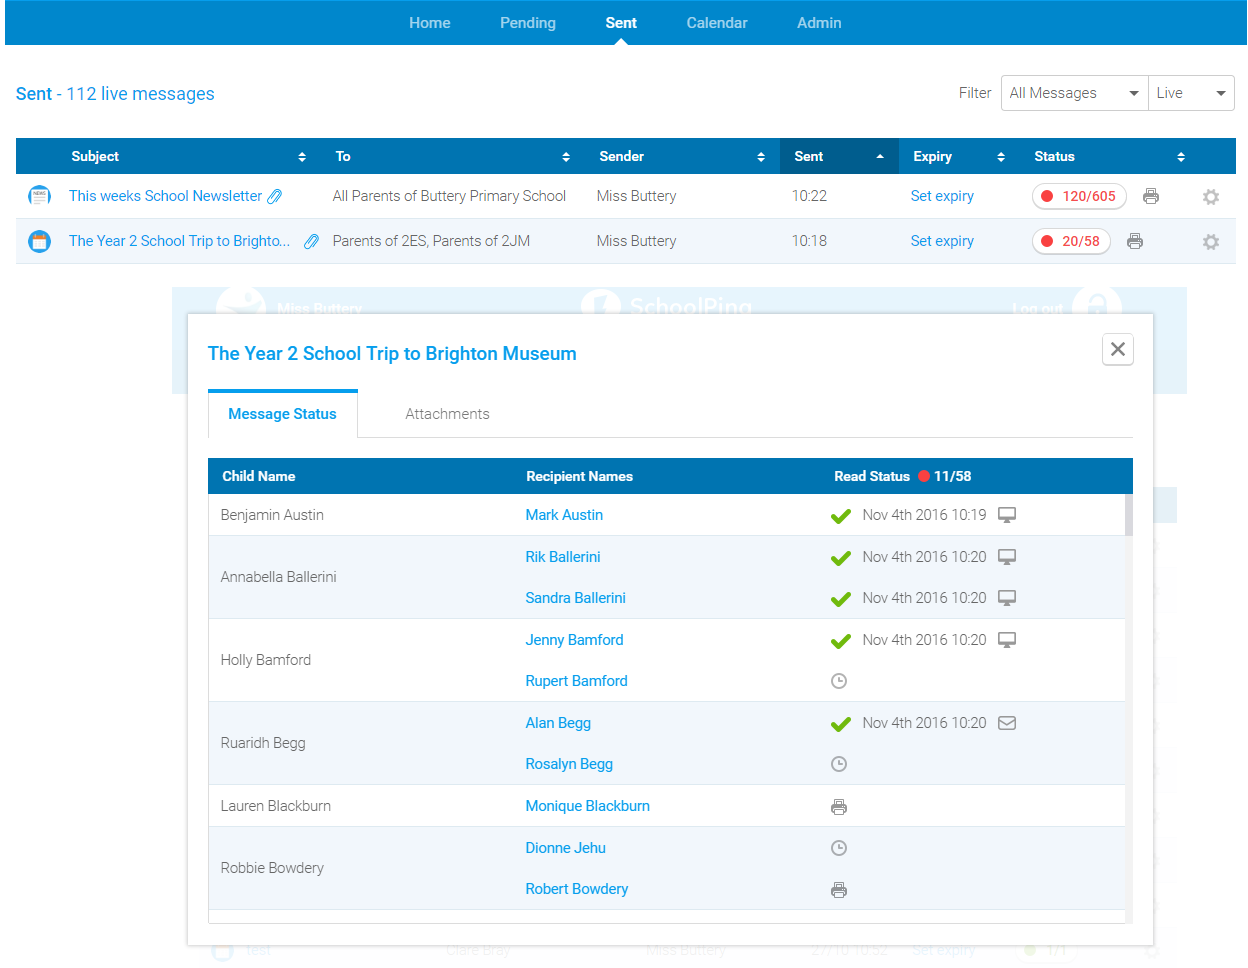Set expiry for the Year 2 School Trip
This screenshot has height=968, width=1248.
point(942,241)
